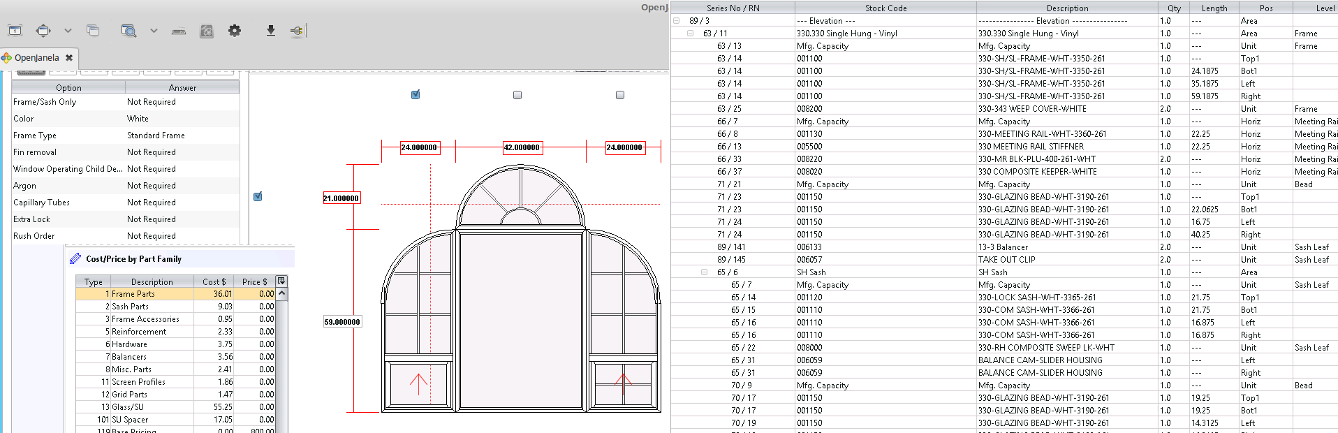This screenshot has width=1338, height=433.
Task: Select the Screen Profiles cost row
Action: pos(175,382)
